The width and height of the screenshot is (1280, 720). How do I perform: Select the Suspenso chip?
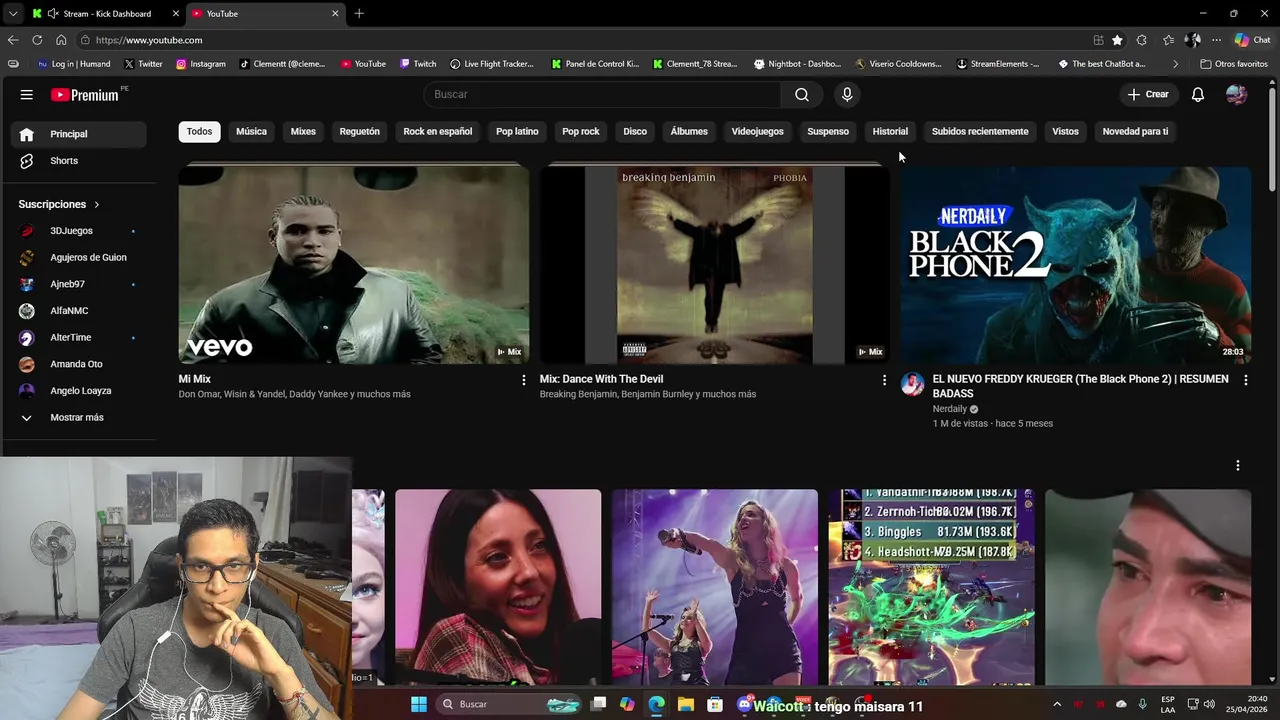(x=828, y=131)
